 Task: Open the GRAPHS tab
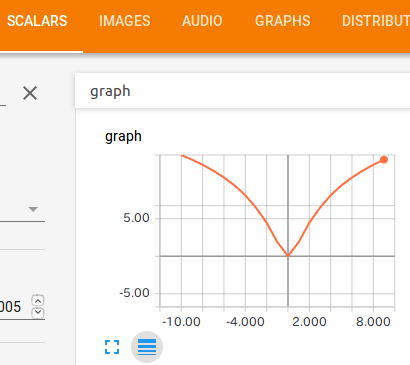[x=283, y=21]
